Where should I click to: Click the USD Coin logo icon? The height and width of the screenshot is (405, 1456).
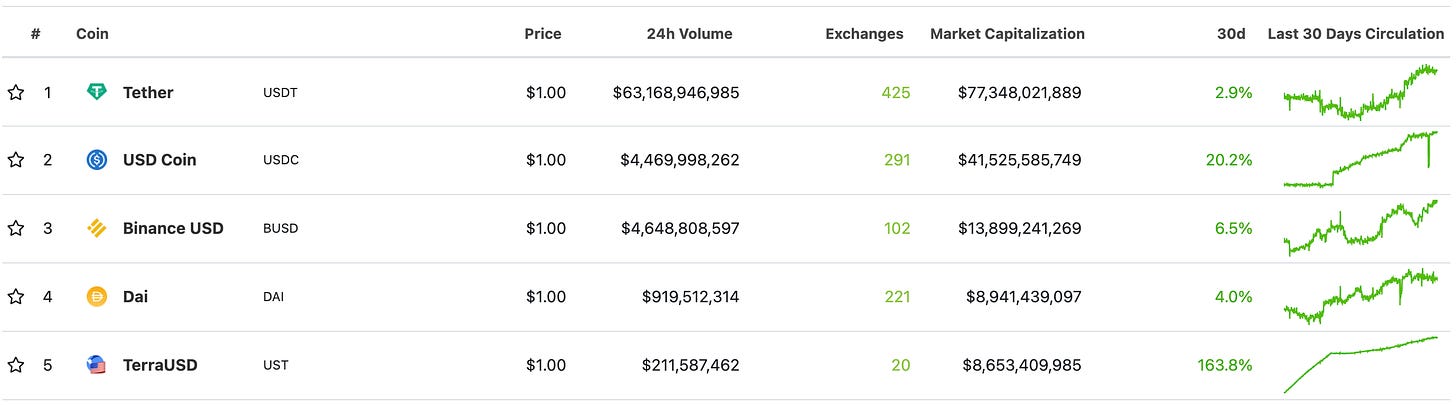97,160
